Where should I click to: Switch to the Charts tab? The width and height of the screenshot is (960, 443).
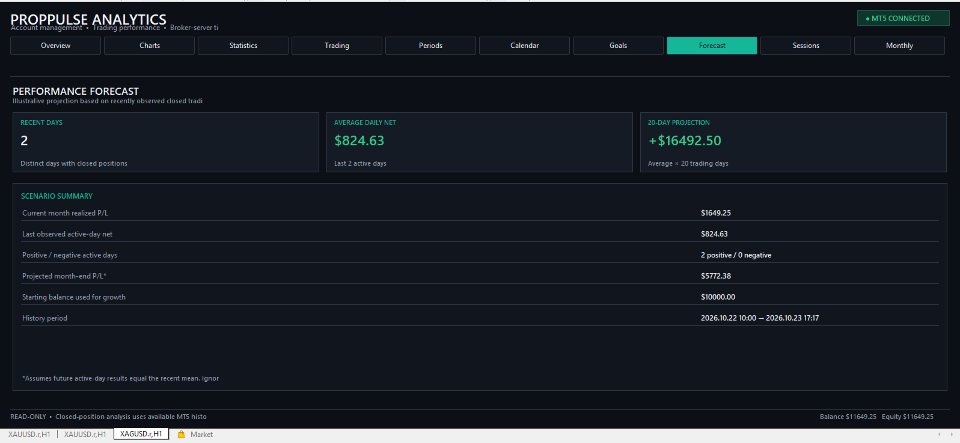pyautogui.click(x=149, y=45)
